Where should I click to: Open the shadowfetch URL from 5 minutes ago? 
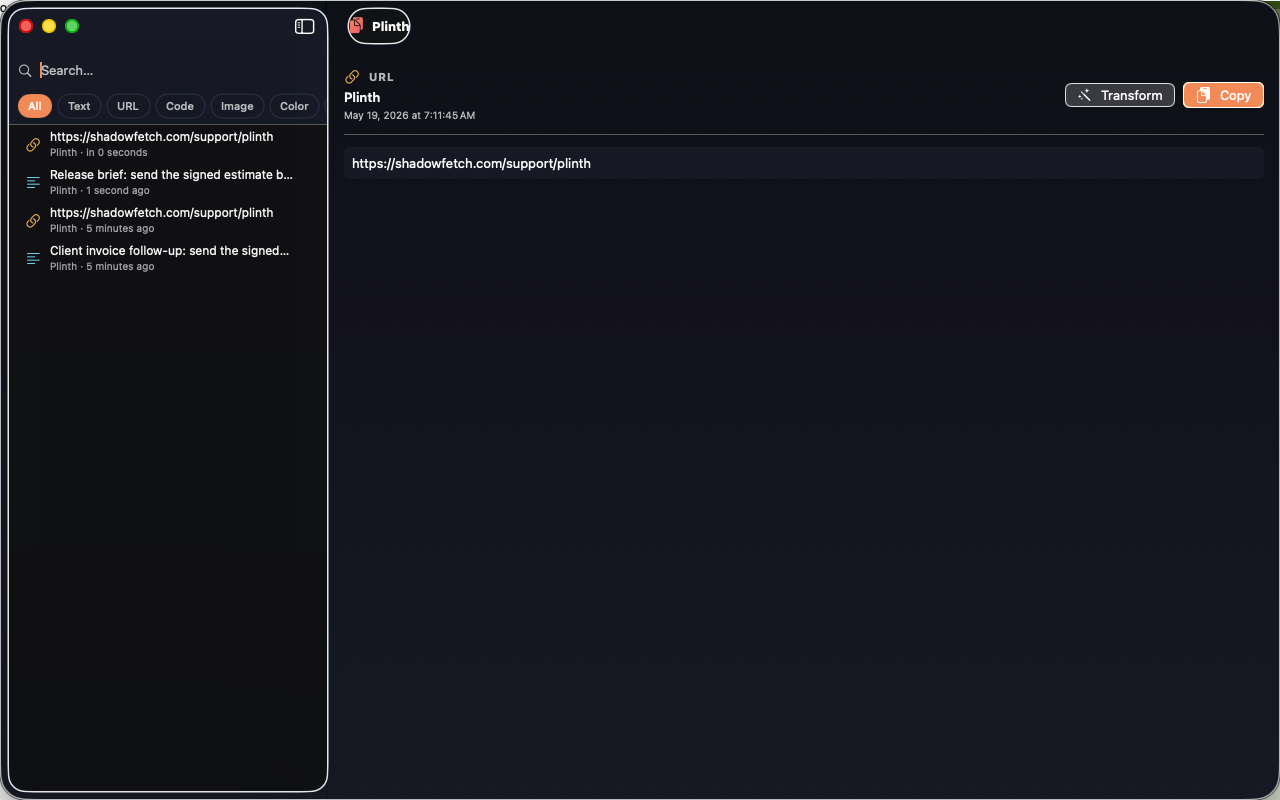click(x=168, y=220)
